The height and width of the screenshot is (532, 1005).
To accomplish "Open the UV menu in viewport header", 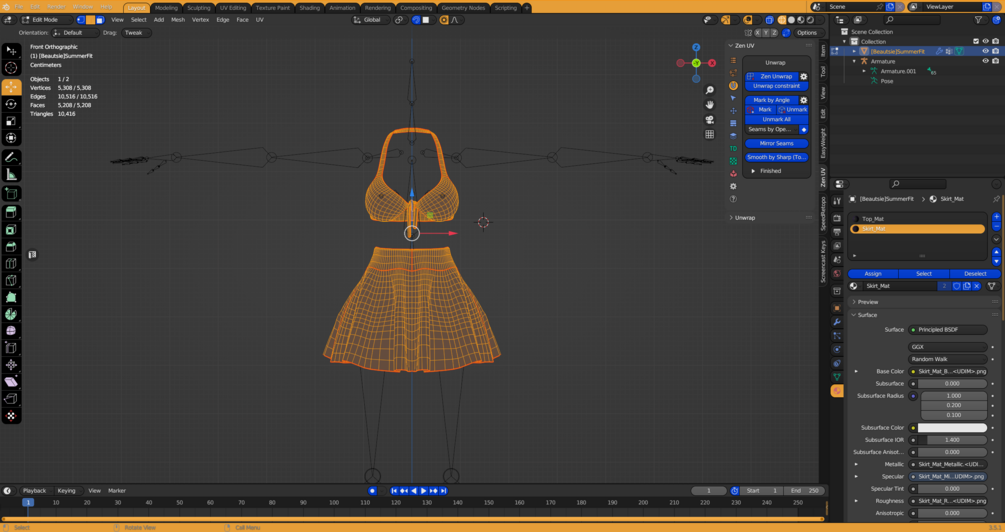I will [x=260, y=20].
